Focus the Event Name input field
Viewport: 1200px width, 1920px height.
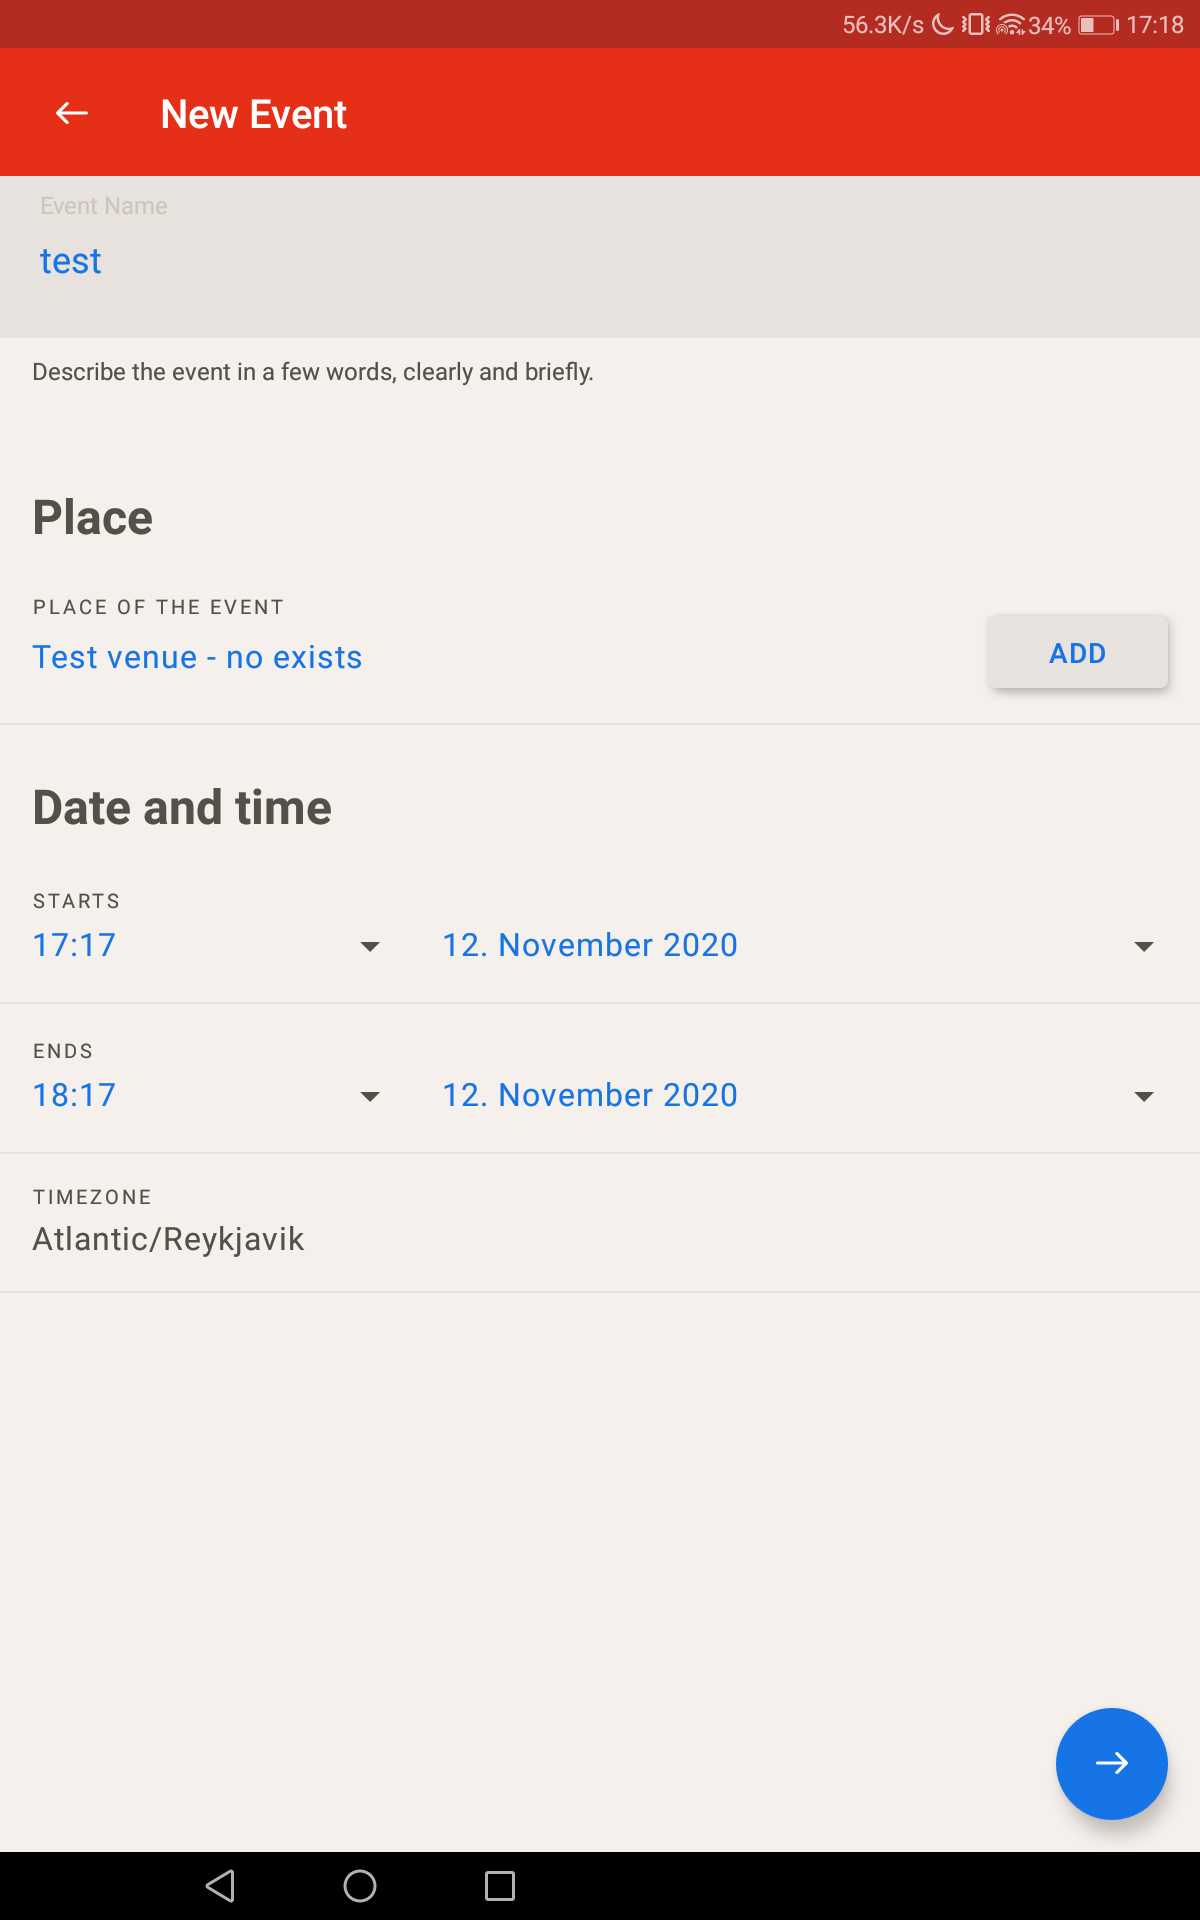click(x=600, y=260)
